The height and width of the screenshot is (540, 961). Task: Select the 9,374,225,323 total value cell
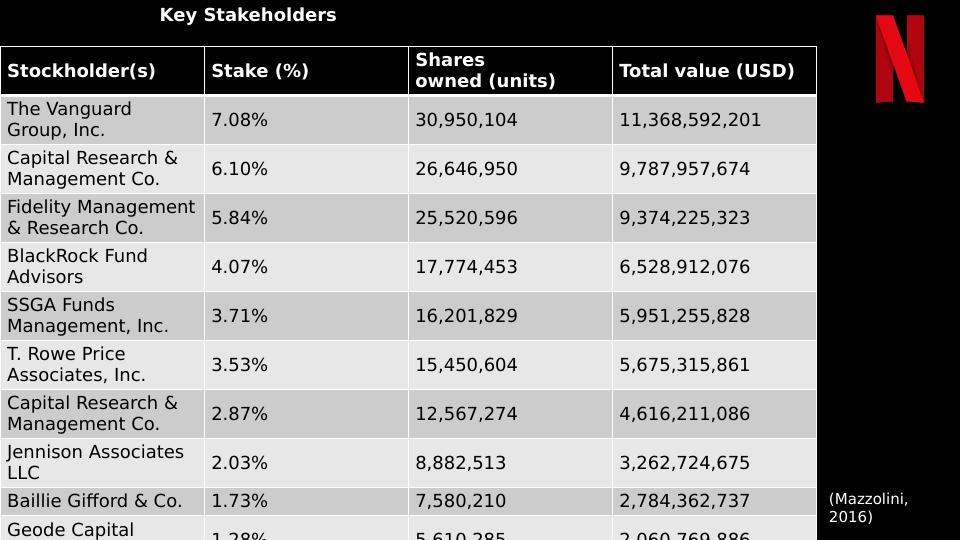[x=684, y=218]
